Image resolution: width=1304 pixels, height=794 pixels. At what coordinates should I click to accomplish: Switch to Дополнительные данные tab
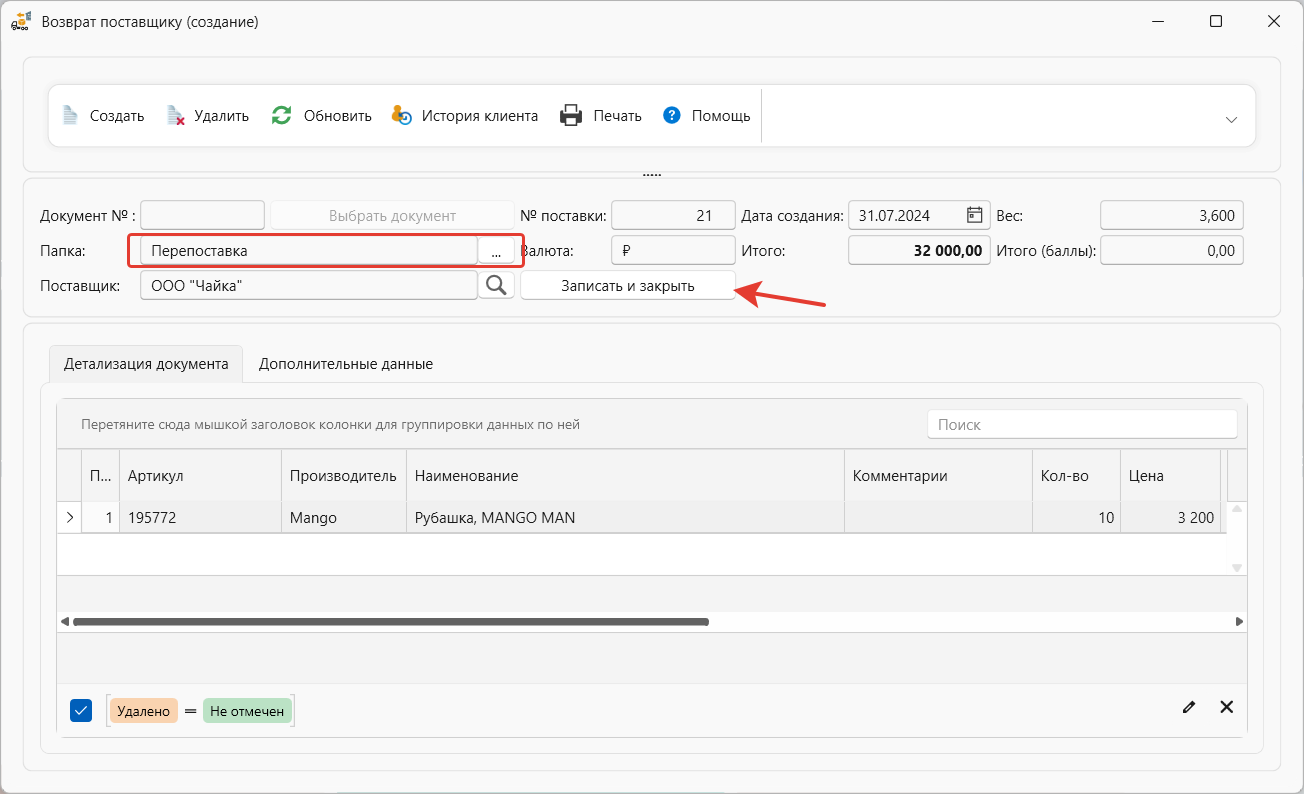346,364
